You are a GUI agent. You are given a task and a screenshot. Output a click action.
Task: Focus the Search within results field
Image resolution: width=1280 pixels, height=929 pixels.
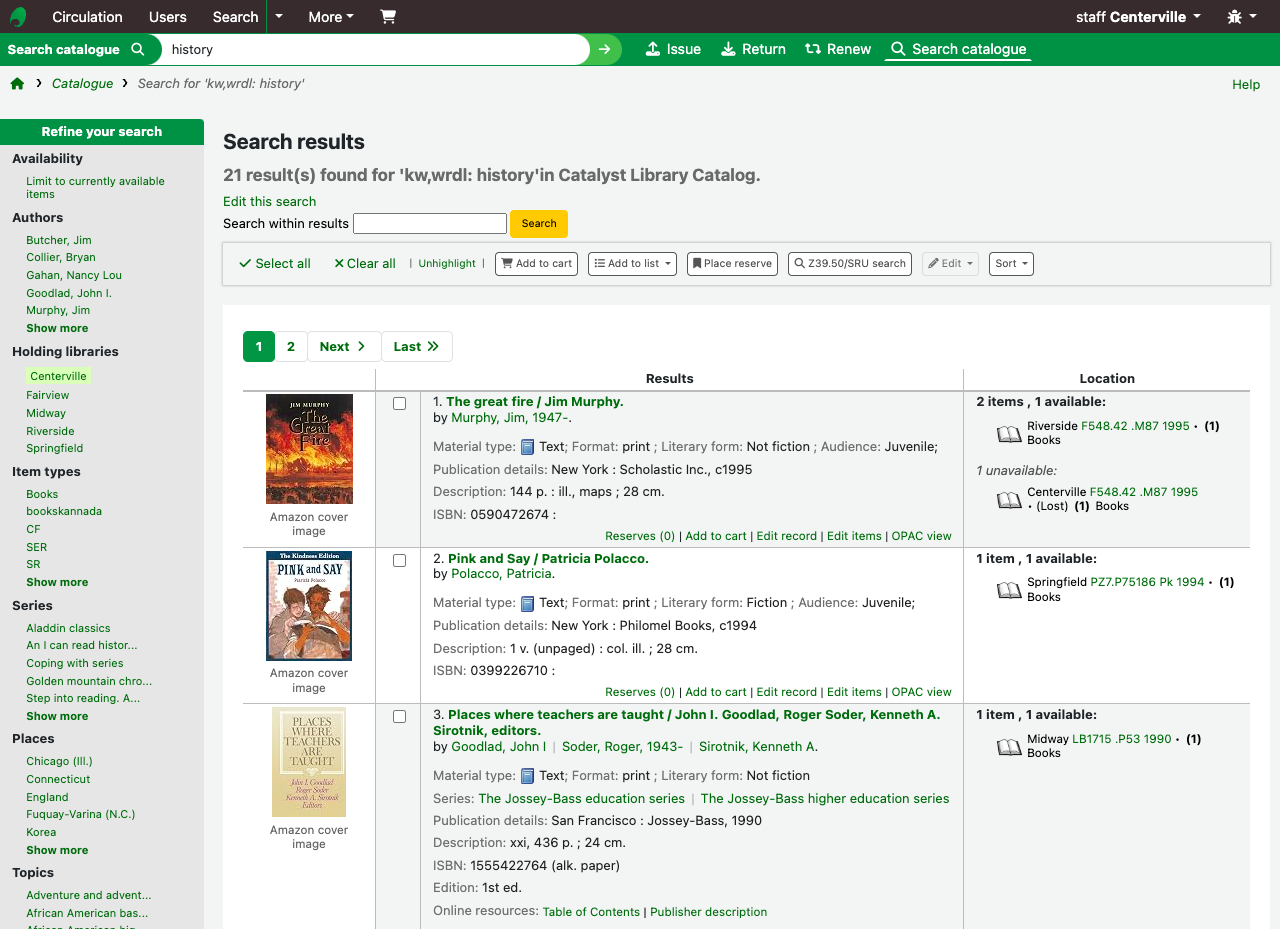(430, 224)
